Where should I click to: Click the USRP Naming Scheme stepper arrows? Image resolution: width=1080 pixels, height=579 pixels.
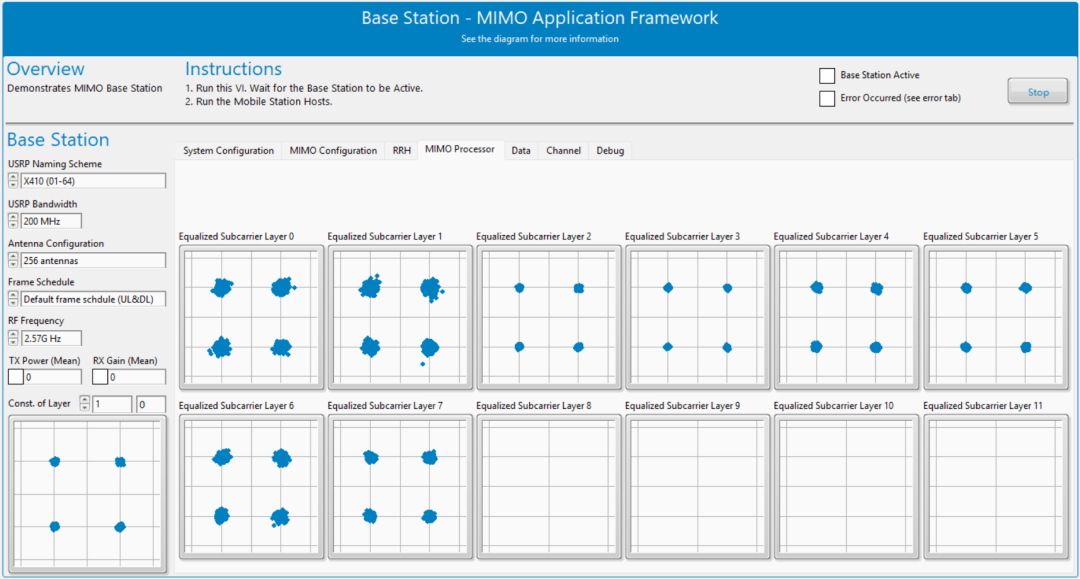[x=13, y=180]
